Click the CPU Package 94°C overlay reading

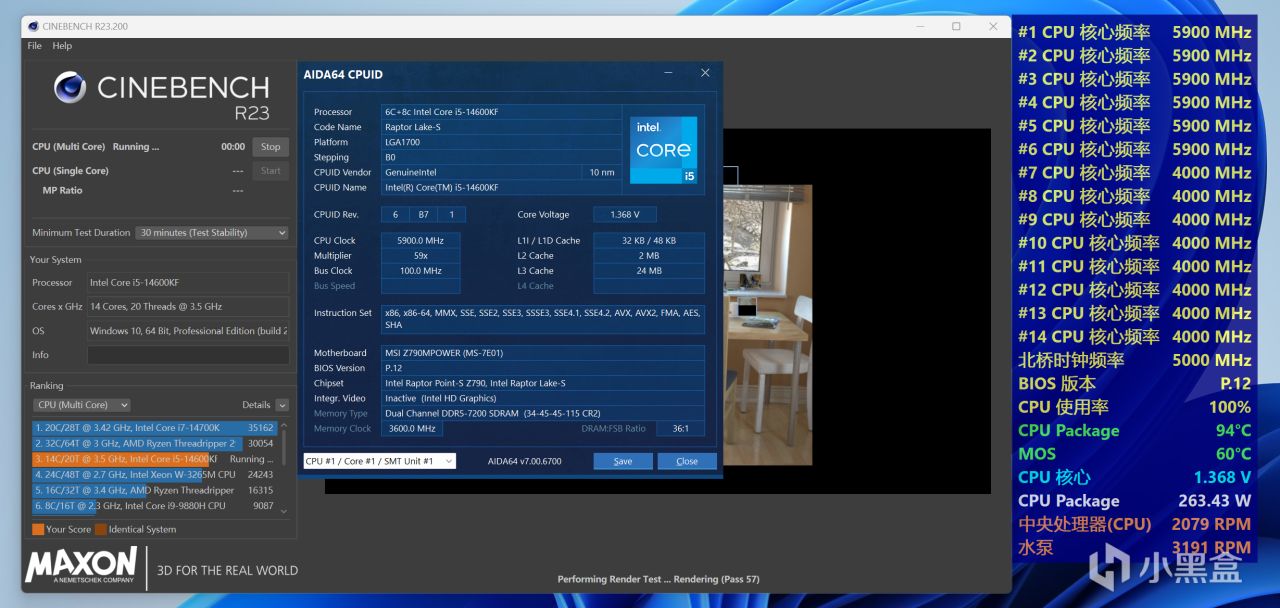[1135, 430]
